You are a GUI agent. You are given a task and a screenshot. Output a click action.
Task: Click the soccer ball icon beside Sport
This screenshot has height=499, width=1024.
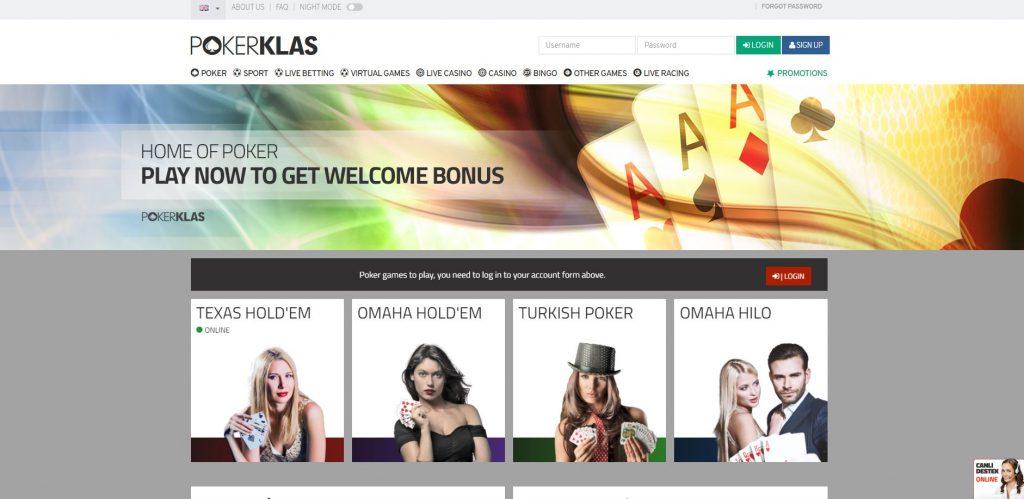point(237,73)
